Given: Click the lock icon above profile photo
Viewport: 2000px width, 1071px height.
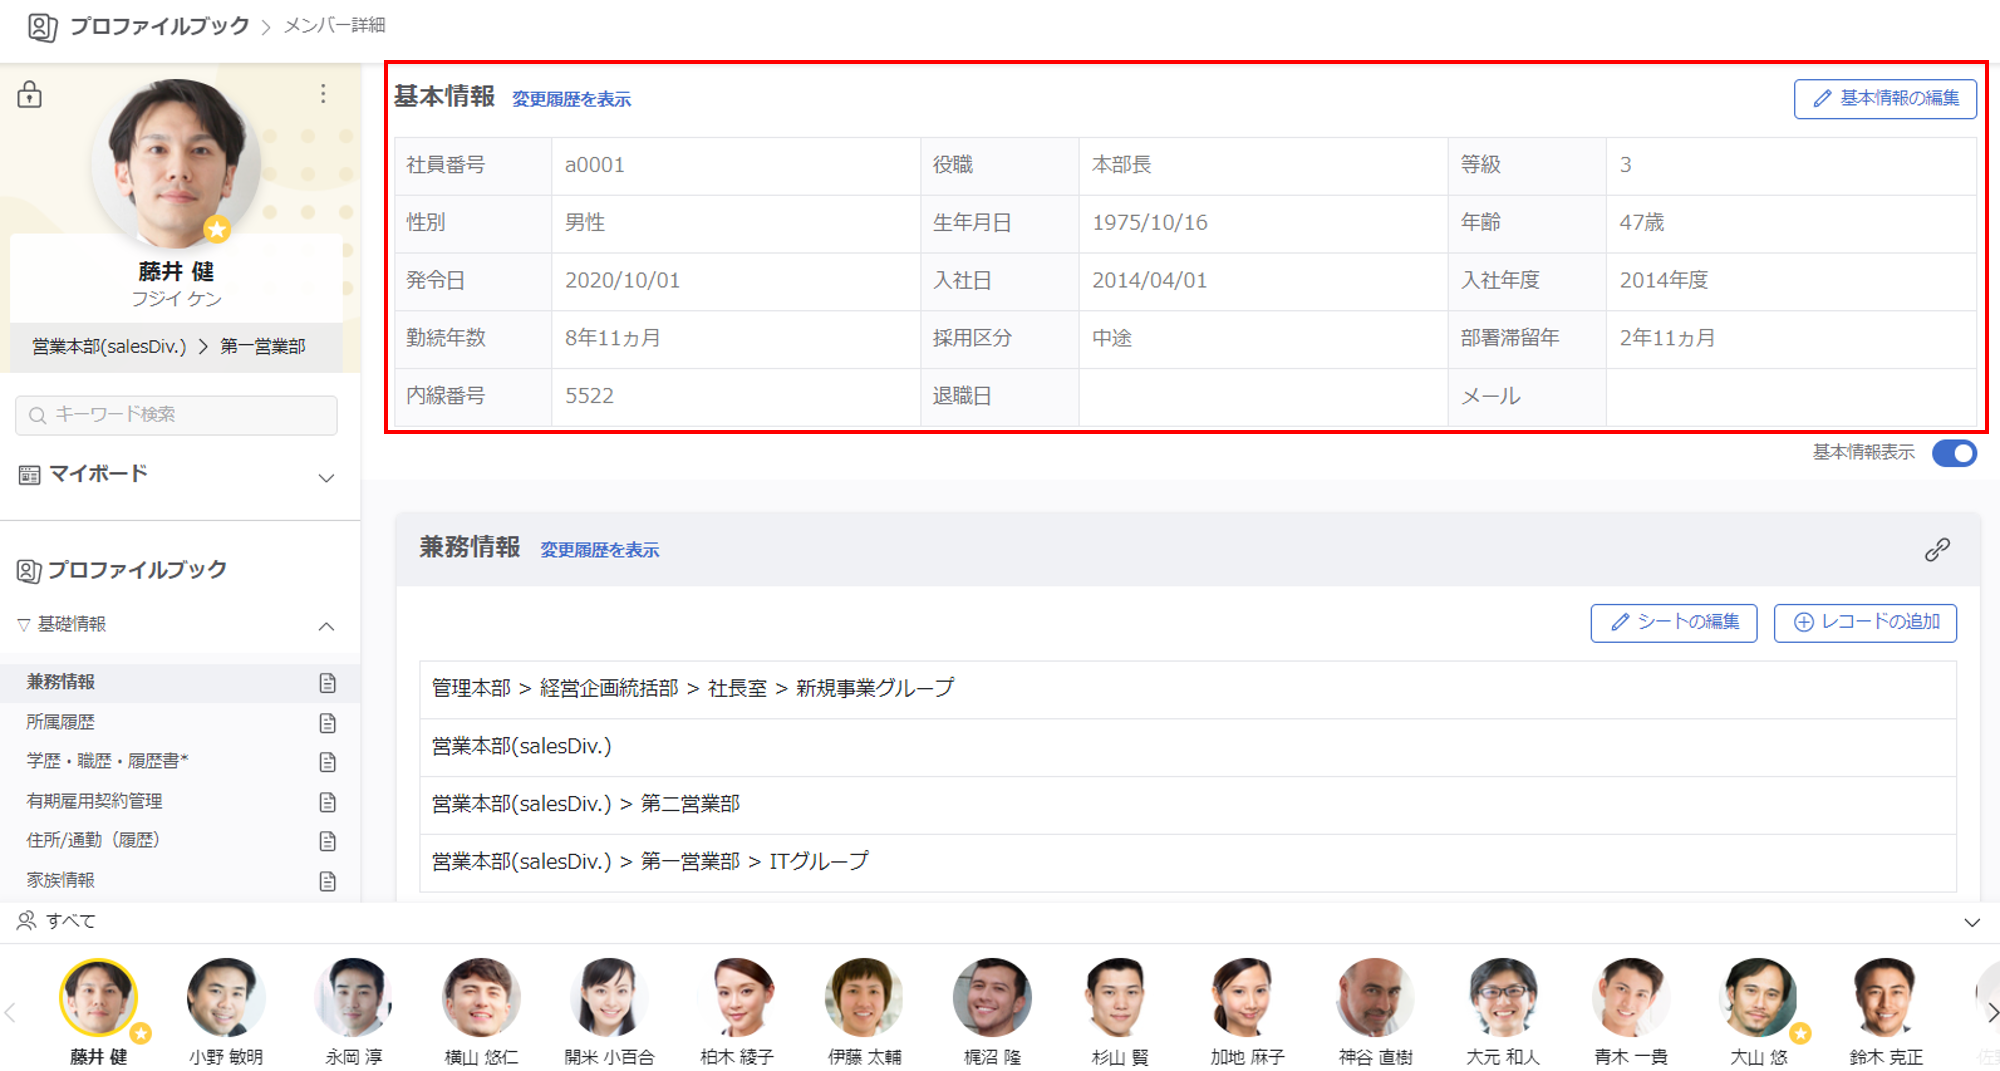Looking at the screenshot, I should (x=30, y=94).
